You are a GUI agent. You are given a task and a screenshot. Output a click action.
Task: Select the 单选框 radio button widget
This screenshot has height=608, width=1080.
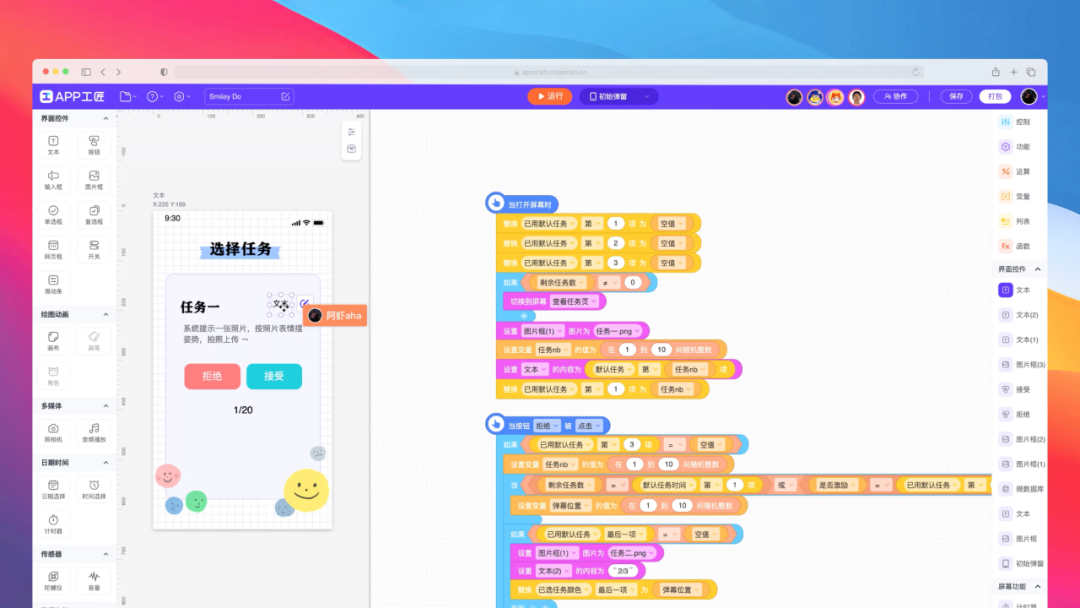point(53,214)
